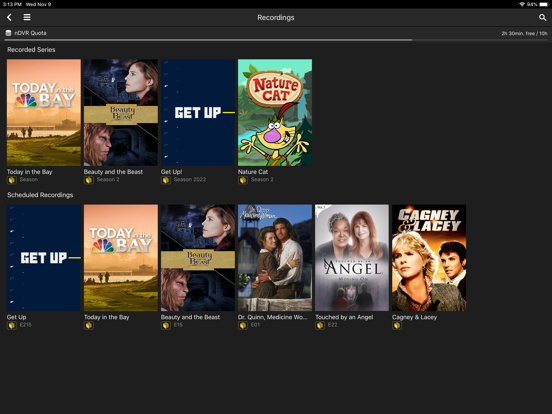Open Dr. Quinn, Medicine Woman poster
Image resolution: width=552 pixels, height=414 pixels.
pos(275,258)
